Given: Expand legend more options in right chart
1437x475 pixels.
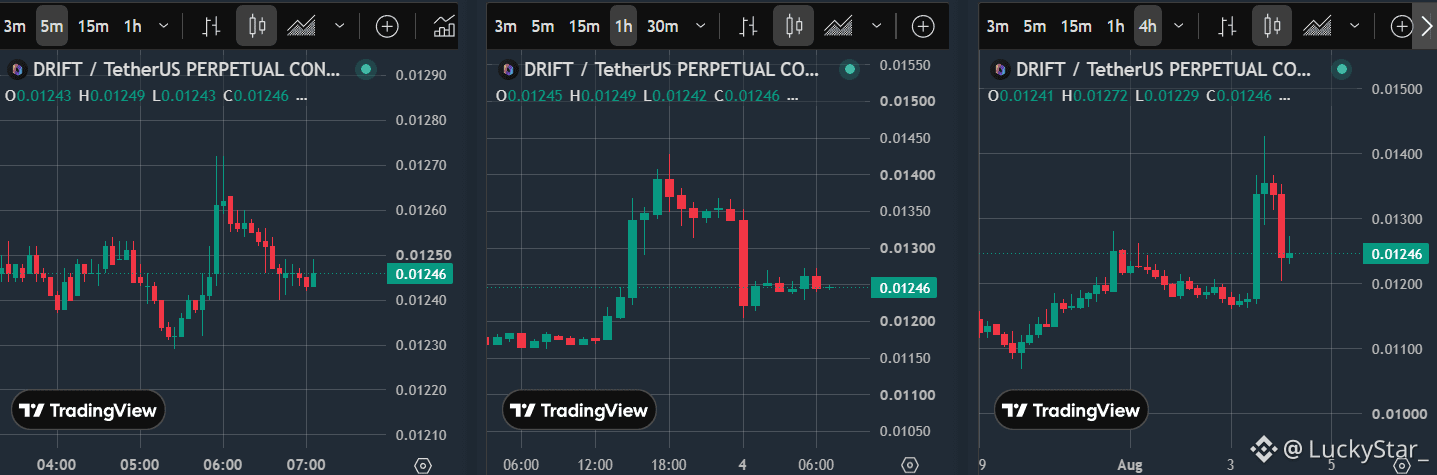Looking at the screenshot, I should [x=1286, y=96].
